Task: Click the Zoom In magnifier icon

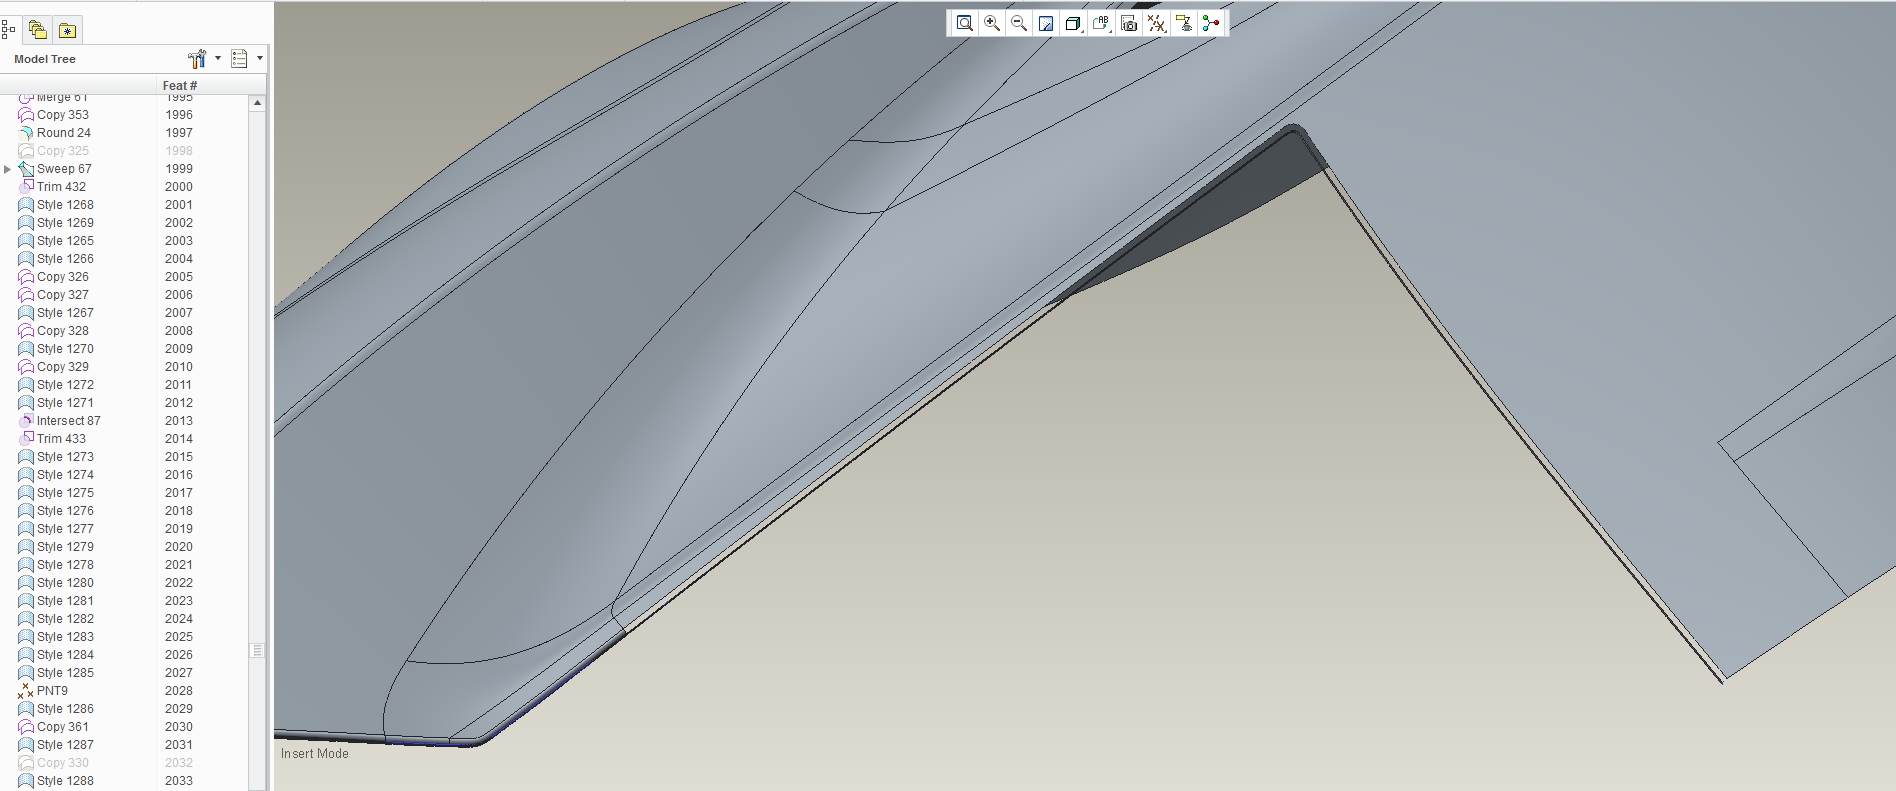Action: click(992, 24)
